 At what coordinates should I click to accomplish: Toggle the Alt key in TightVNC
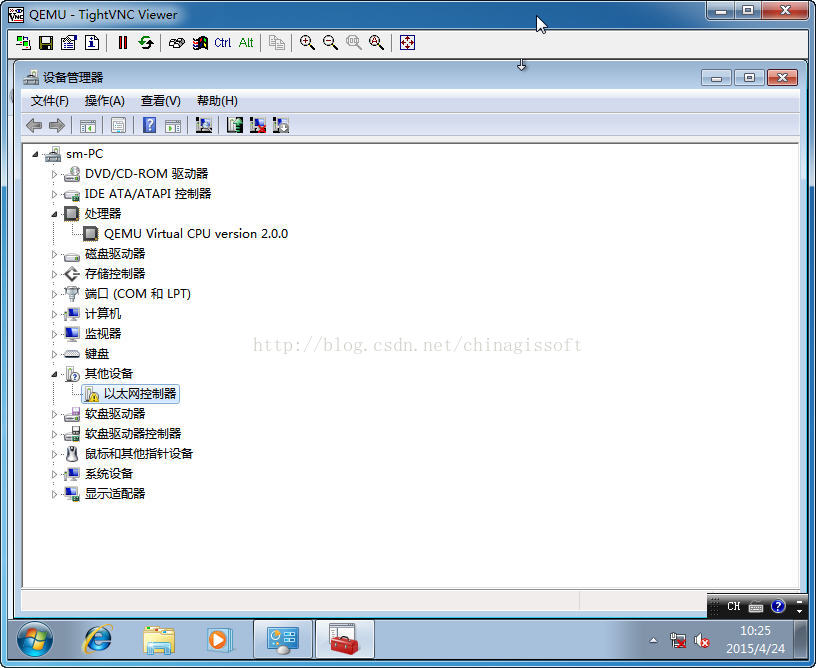[x=246, y=43]
